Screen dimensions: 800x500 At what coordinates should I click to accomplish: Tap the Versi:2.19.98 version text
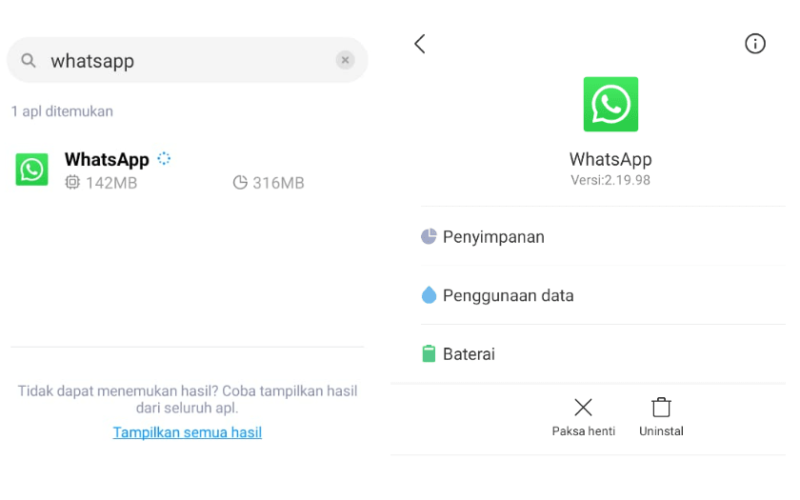point(611,180)
